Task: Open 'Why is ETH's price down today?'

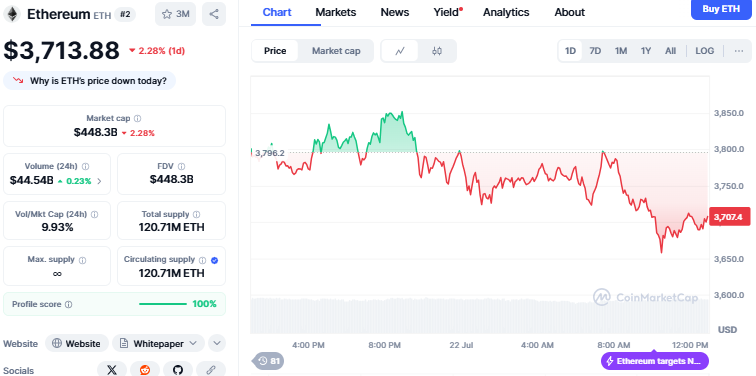Action: pos(89,81)
